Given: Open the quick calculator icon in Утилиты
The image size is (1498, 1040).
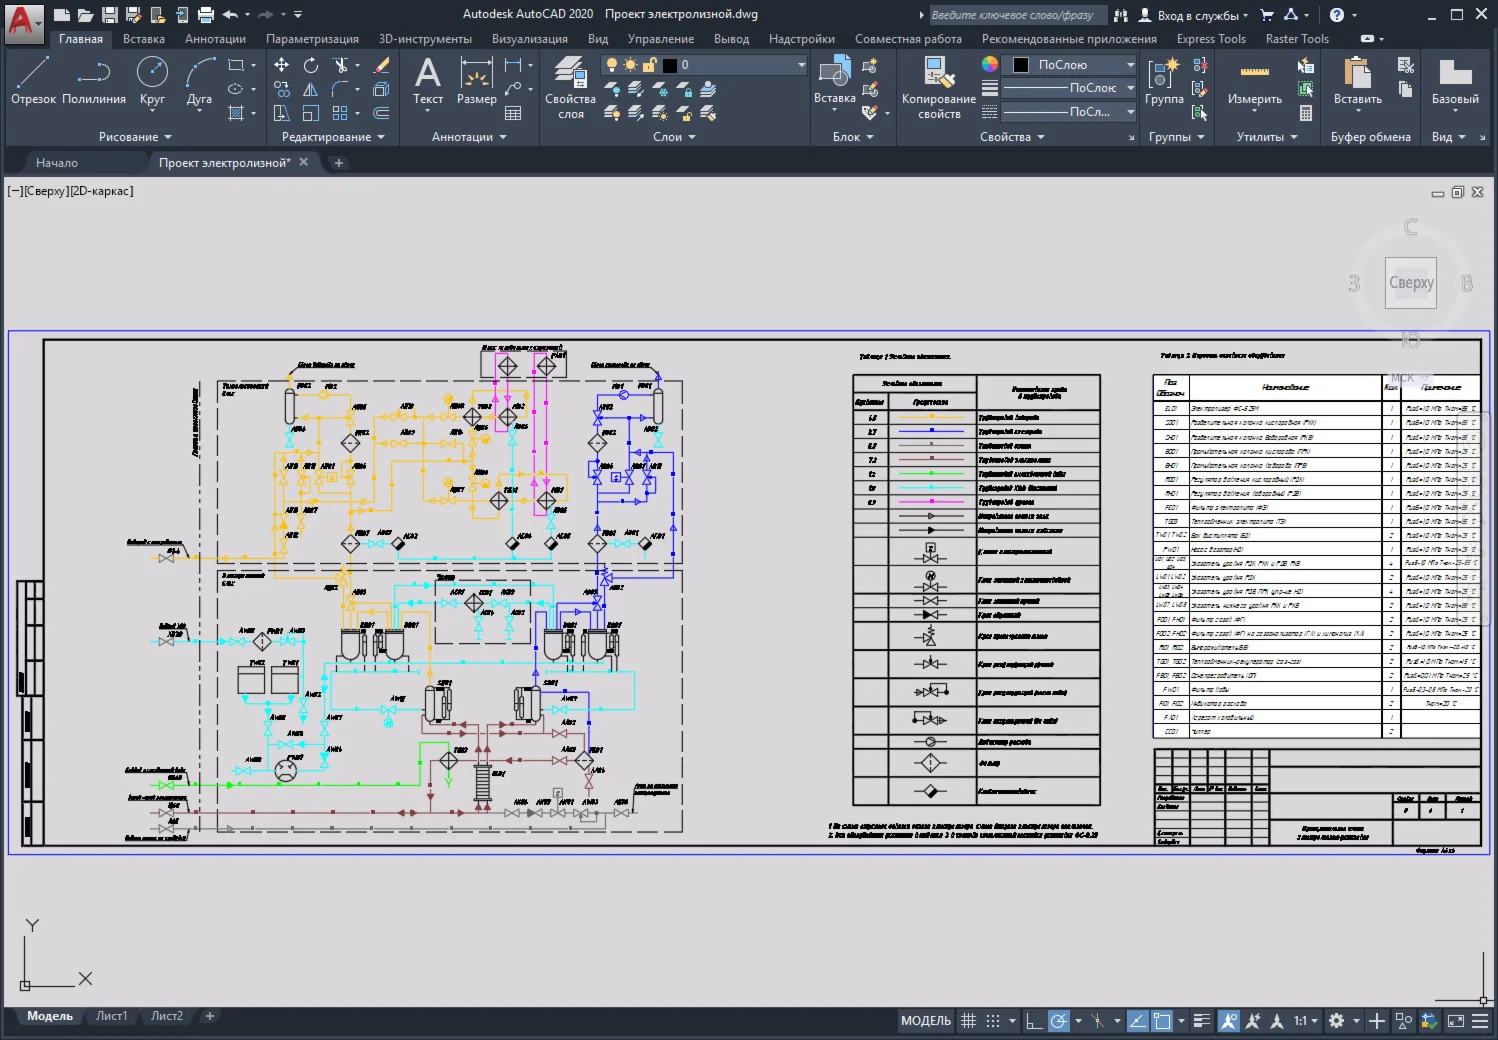Looking at the screenshot, I should coord(1305,113).
